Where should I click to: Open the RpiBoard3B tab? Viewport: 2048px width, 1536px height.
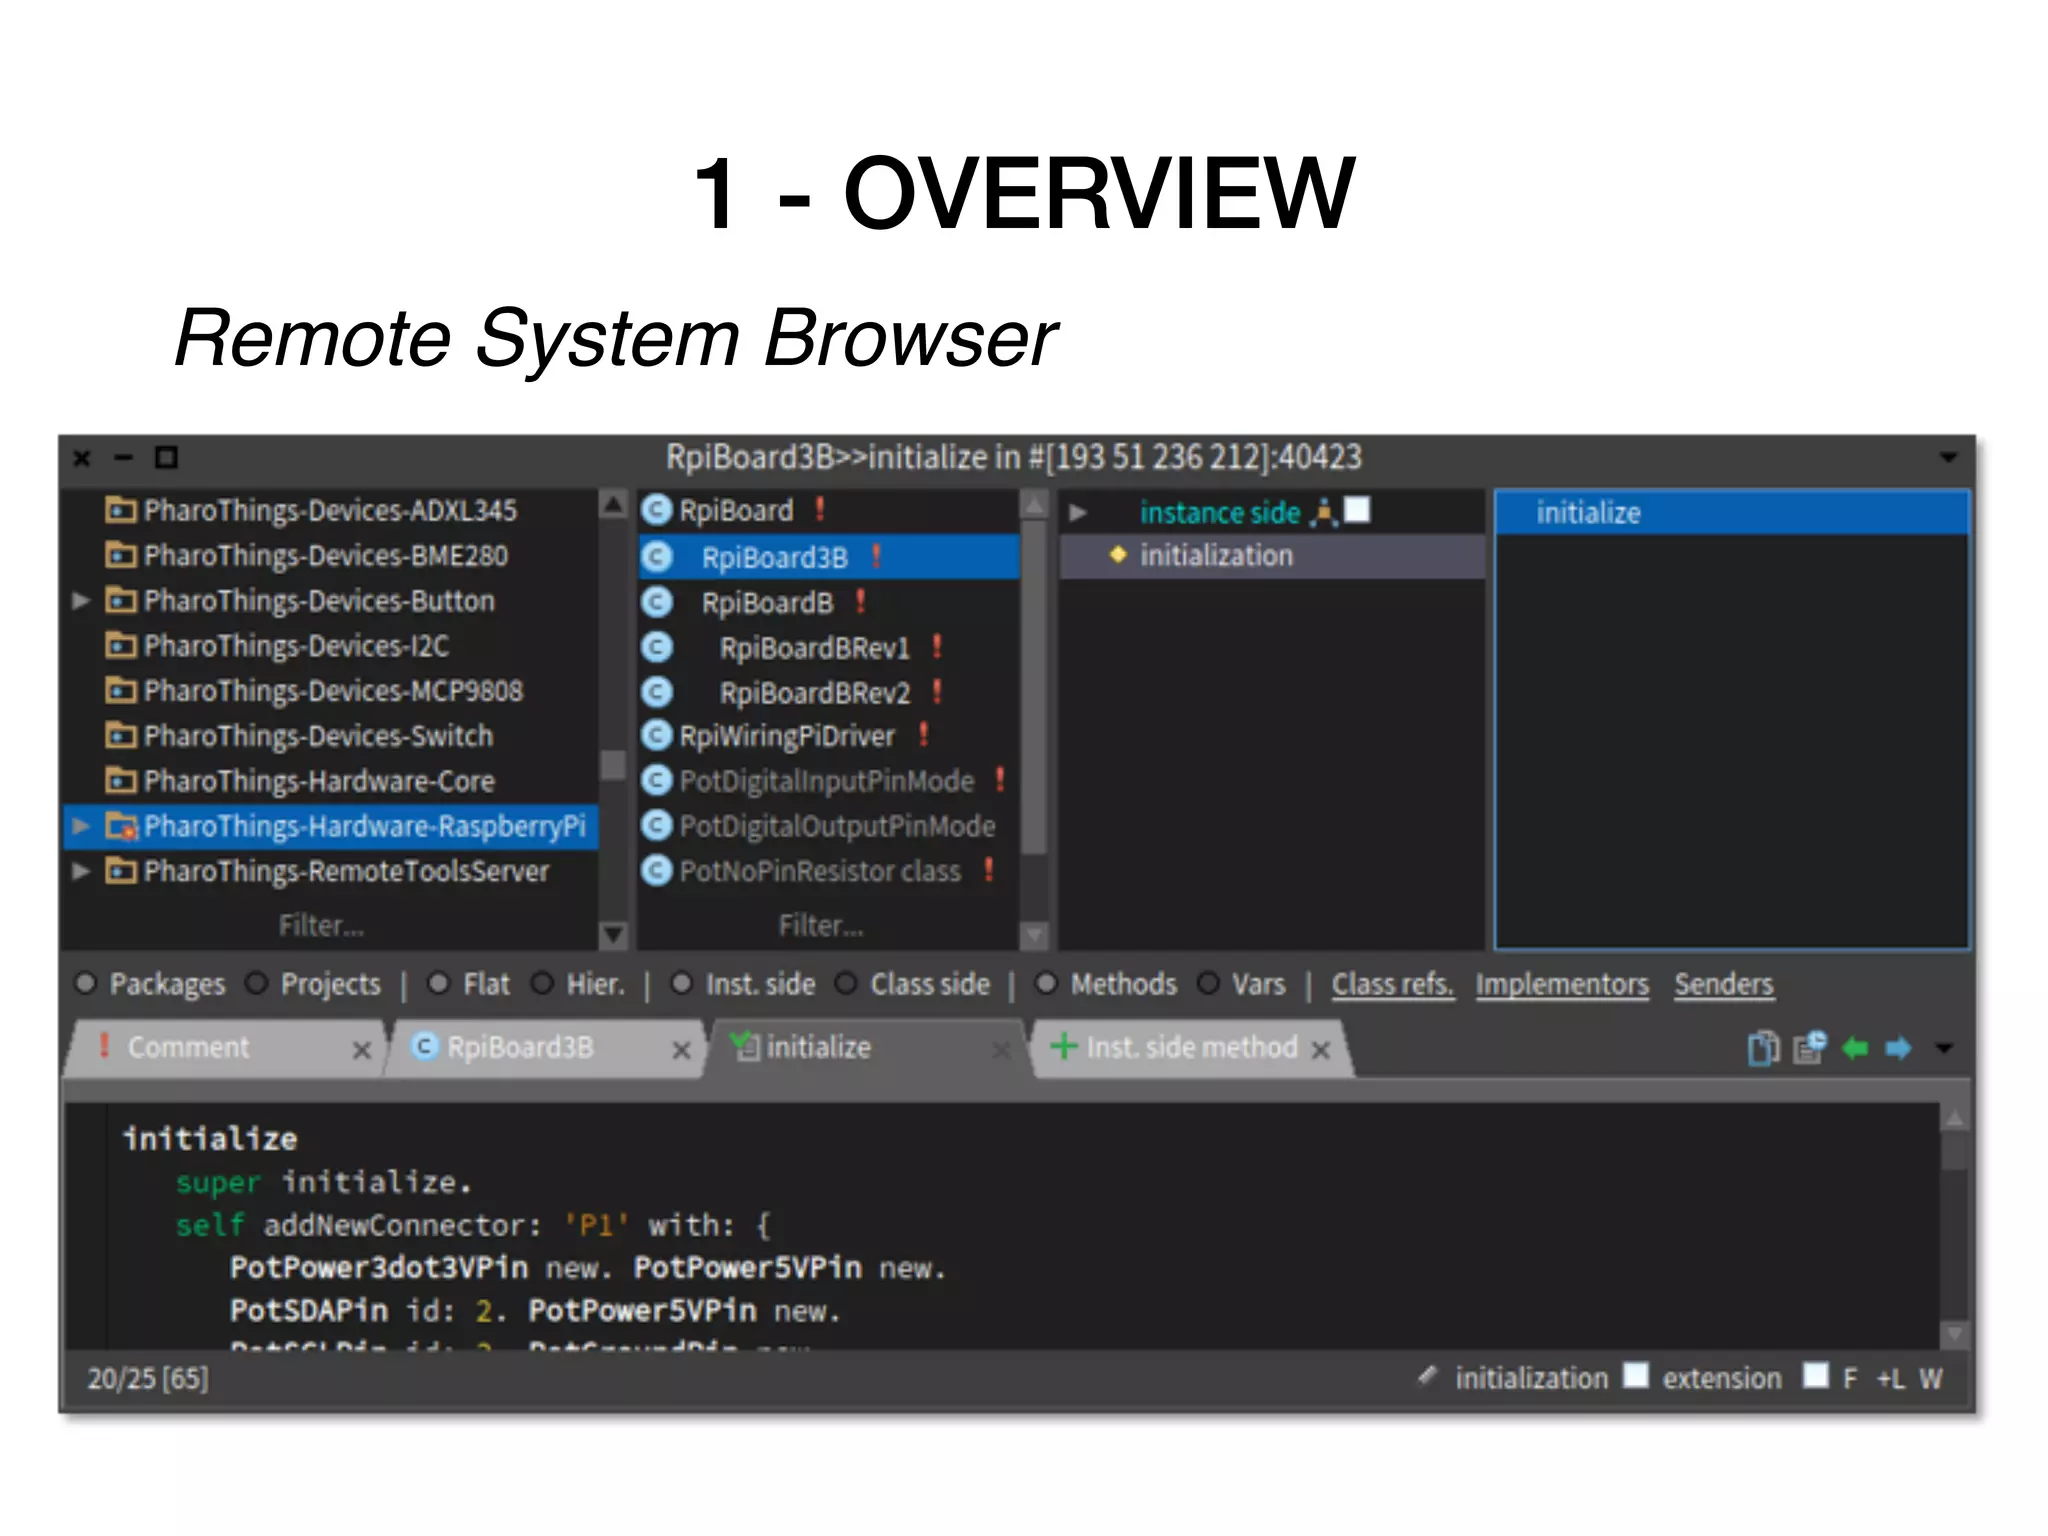click(x=544, y=1048)
